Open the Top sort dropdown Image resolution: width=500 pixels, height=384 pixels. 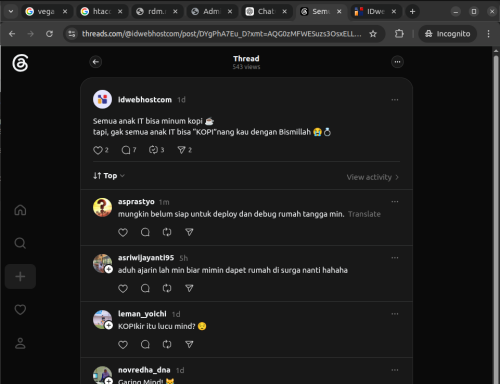pos(109,176)
